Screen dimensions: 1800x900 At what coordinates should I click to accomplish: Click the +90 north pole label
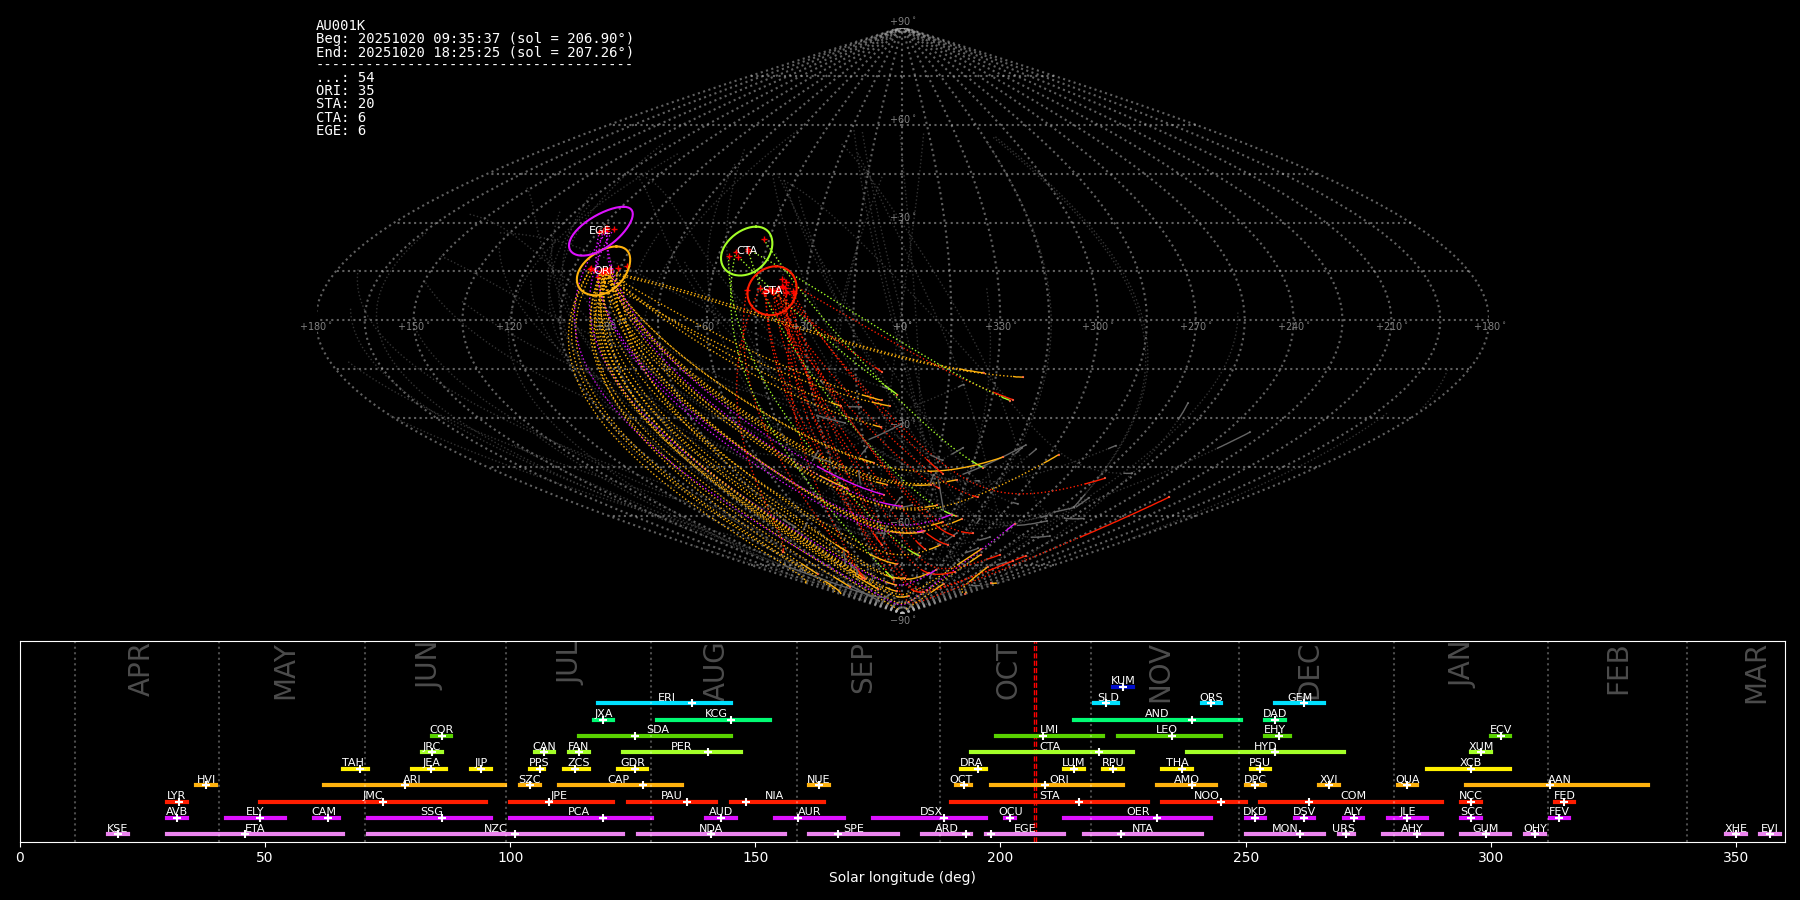coord(901,22)
